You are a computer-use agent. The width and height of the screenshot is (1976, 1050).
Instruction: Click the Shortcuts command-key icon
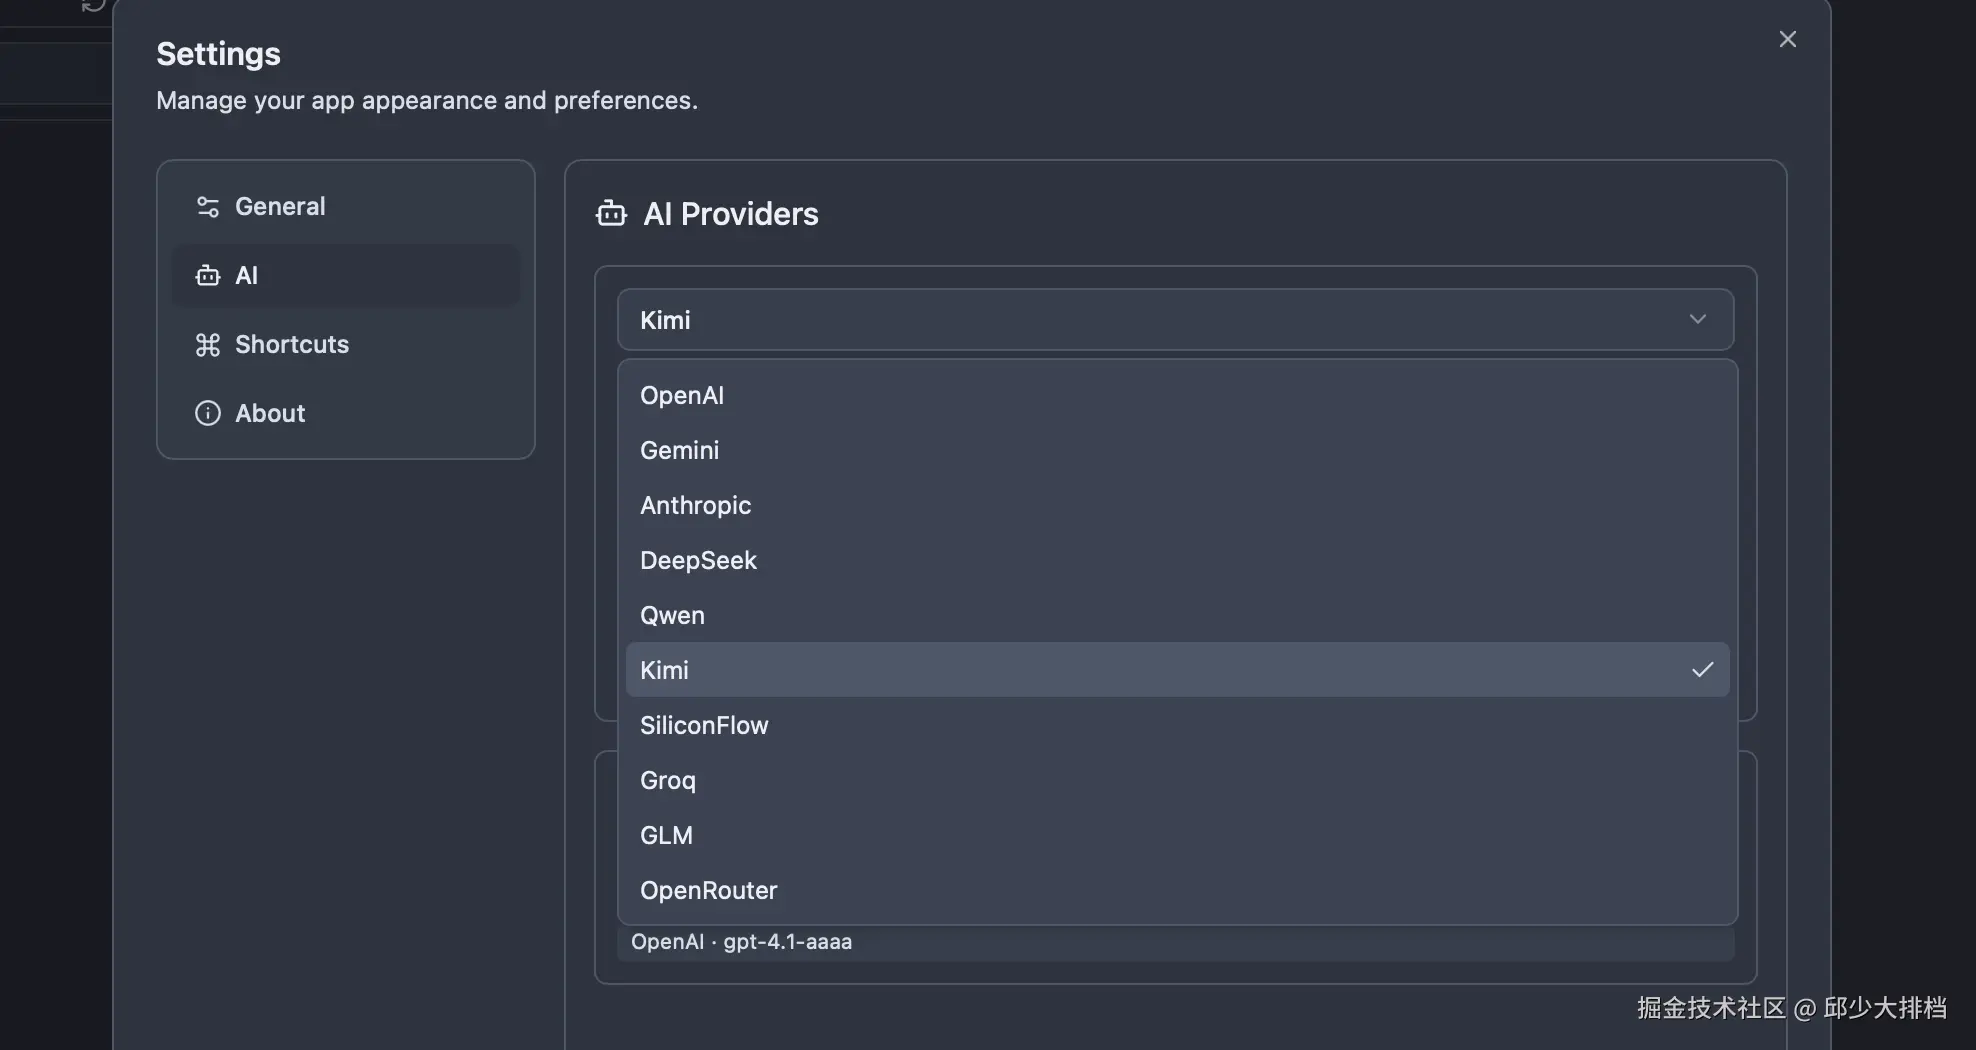208,345
